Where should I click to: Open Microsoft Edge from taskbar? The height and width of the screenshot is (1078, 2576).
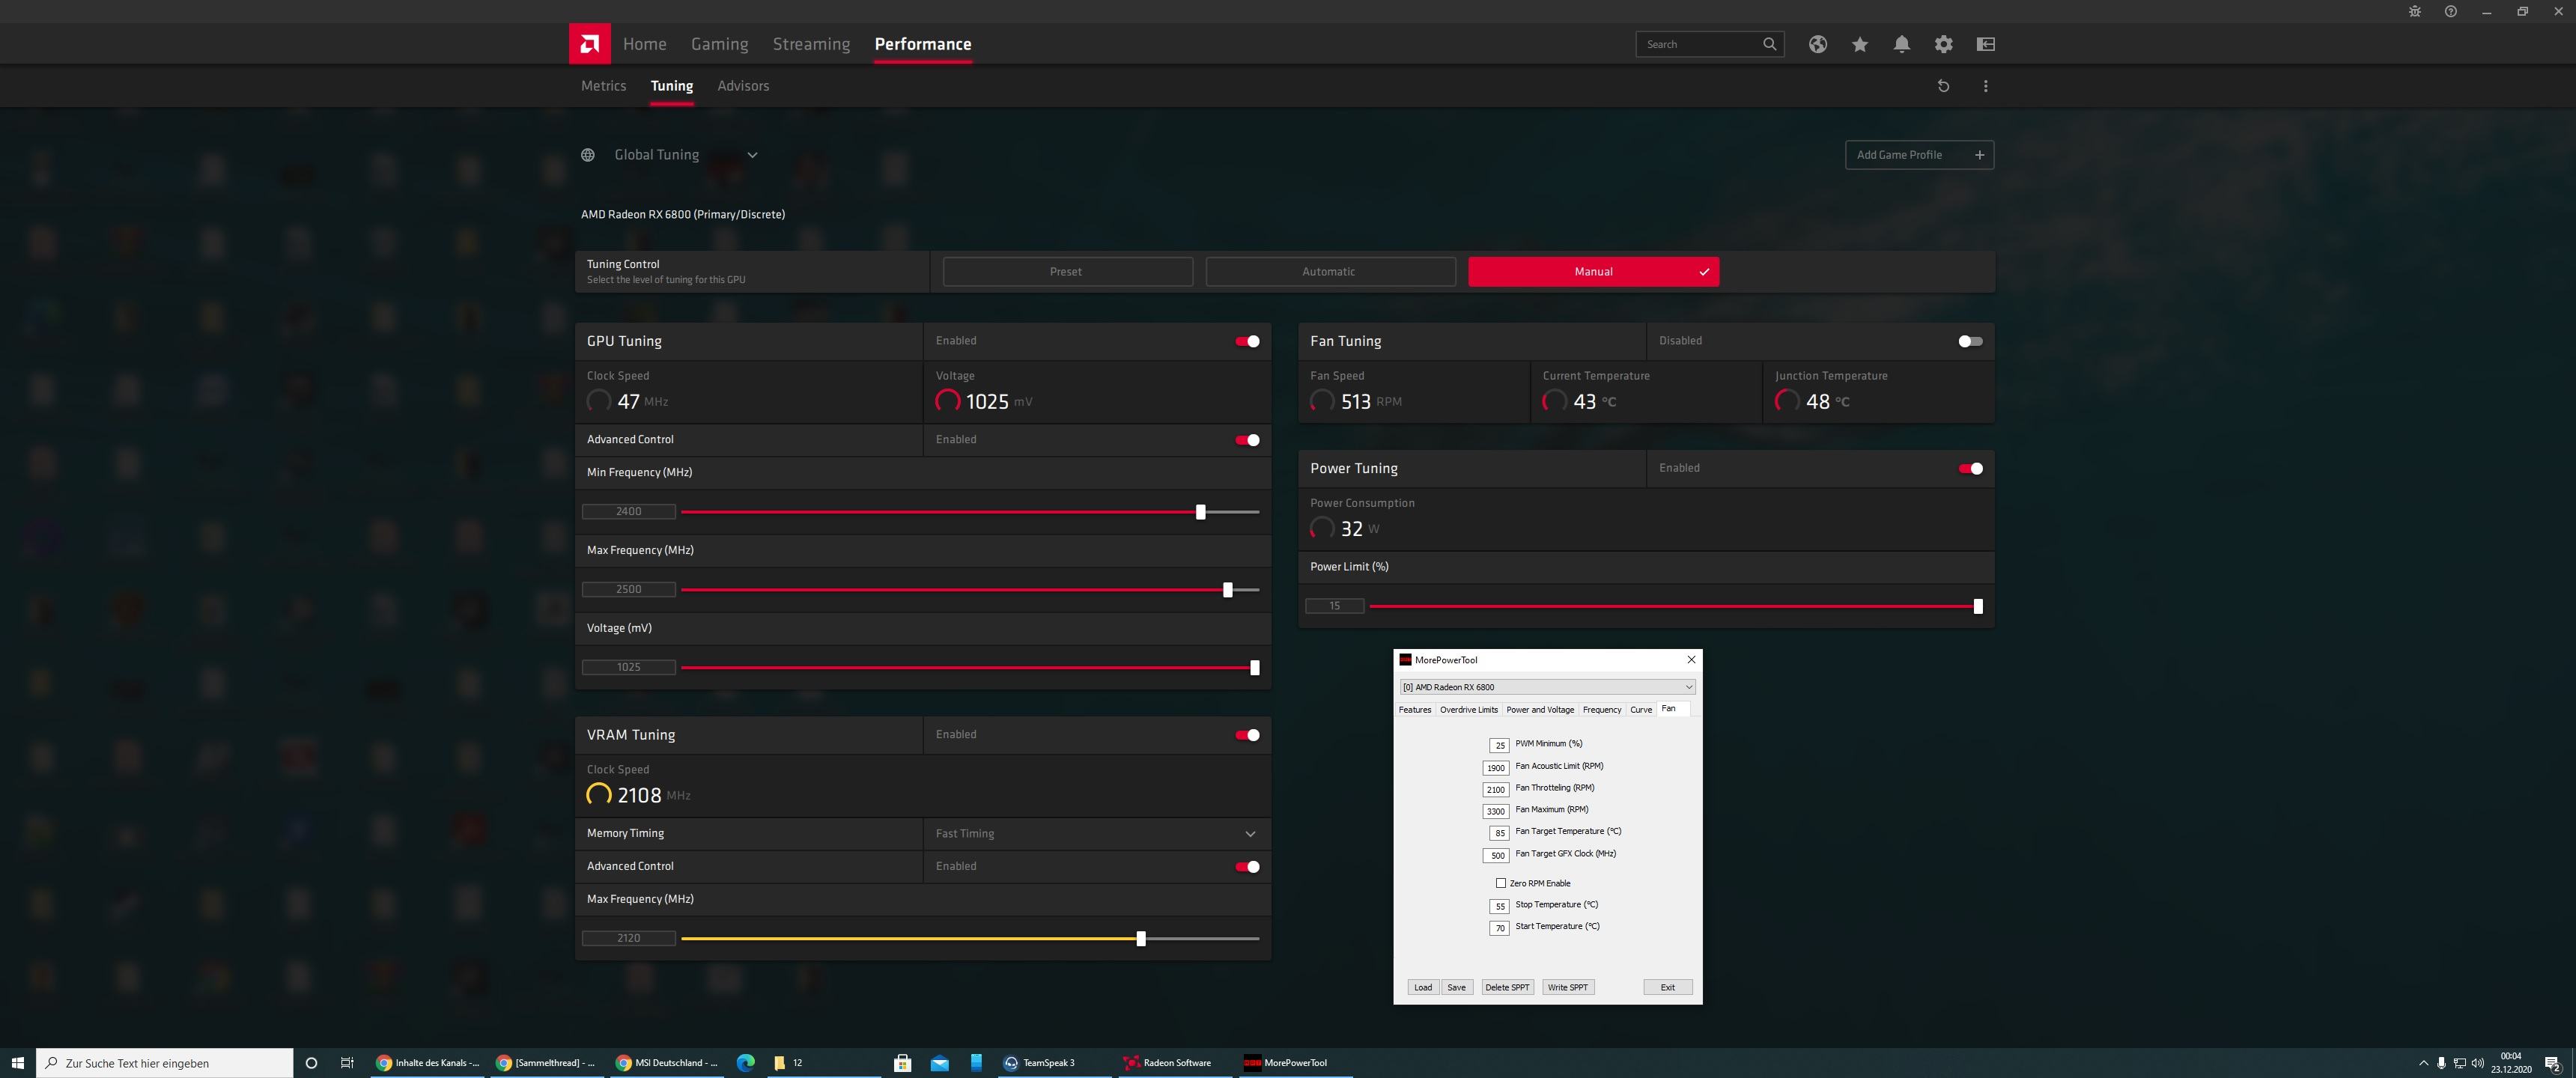(x=746, y=1063)
